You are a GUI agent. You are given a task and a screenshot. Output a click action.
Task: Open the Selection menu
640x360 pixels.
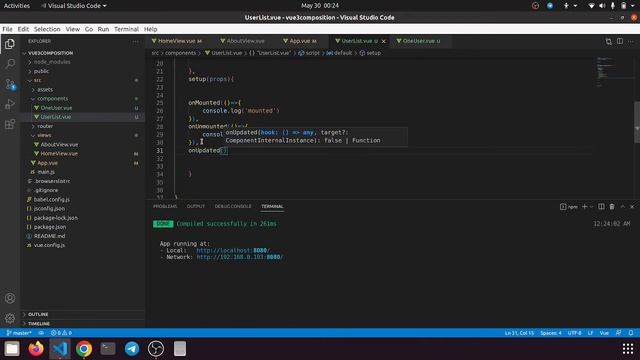pyautogui.click(x=47, y=29)
